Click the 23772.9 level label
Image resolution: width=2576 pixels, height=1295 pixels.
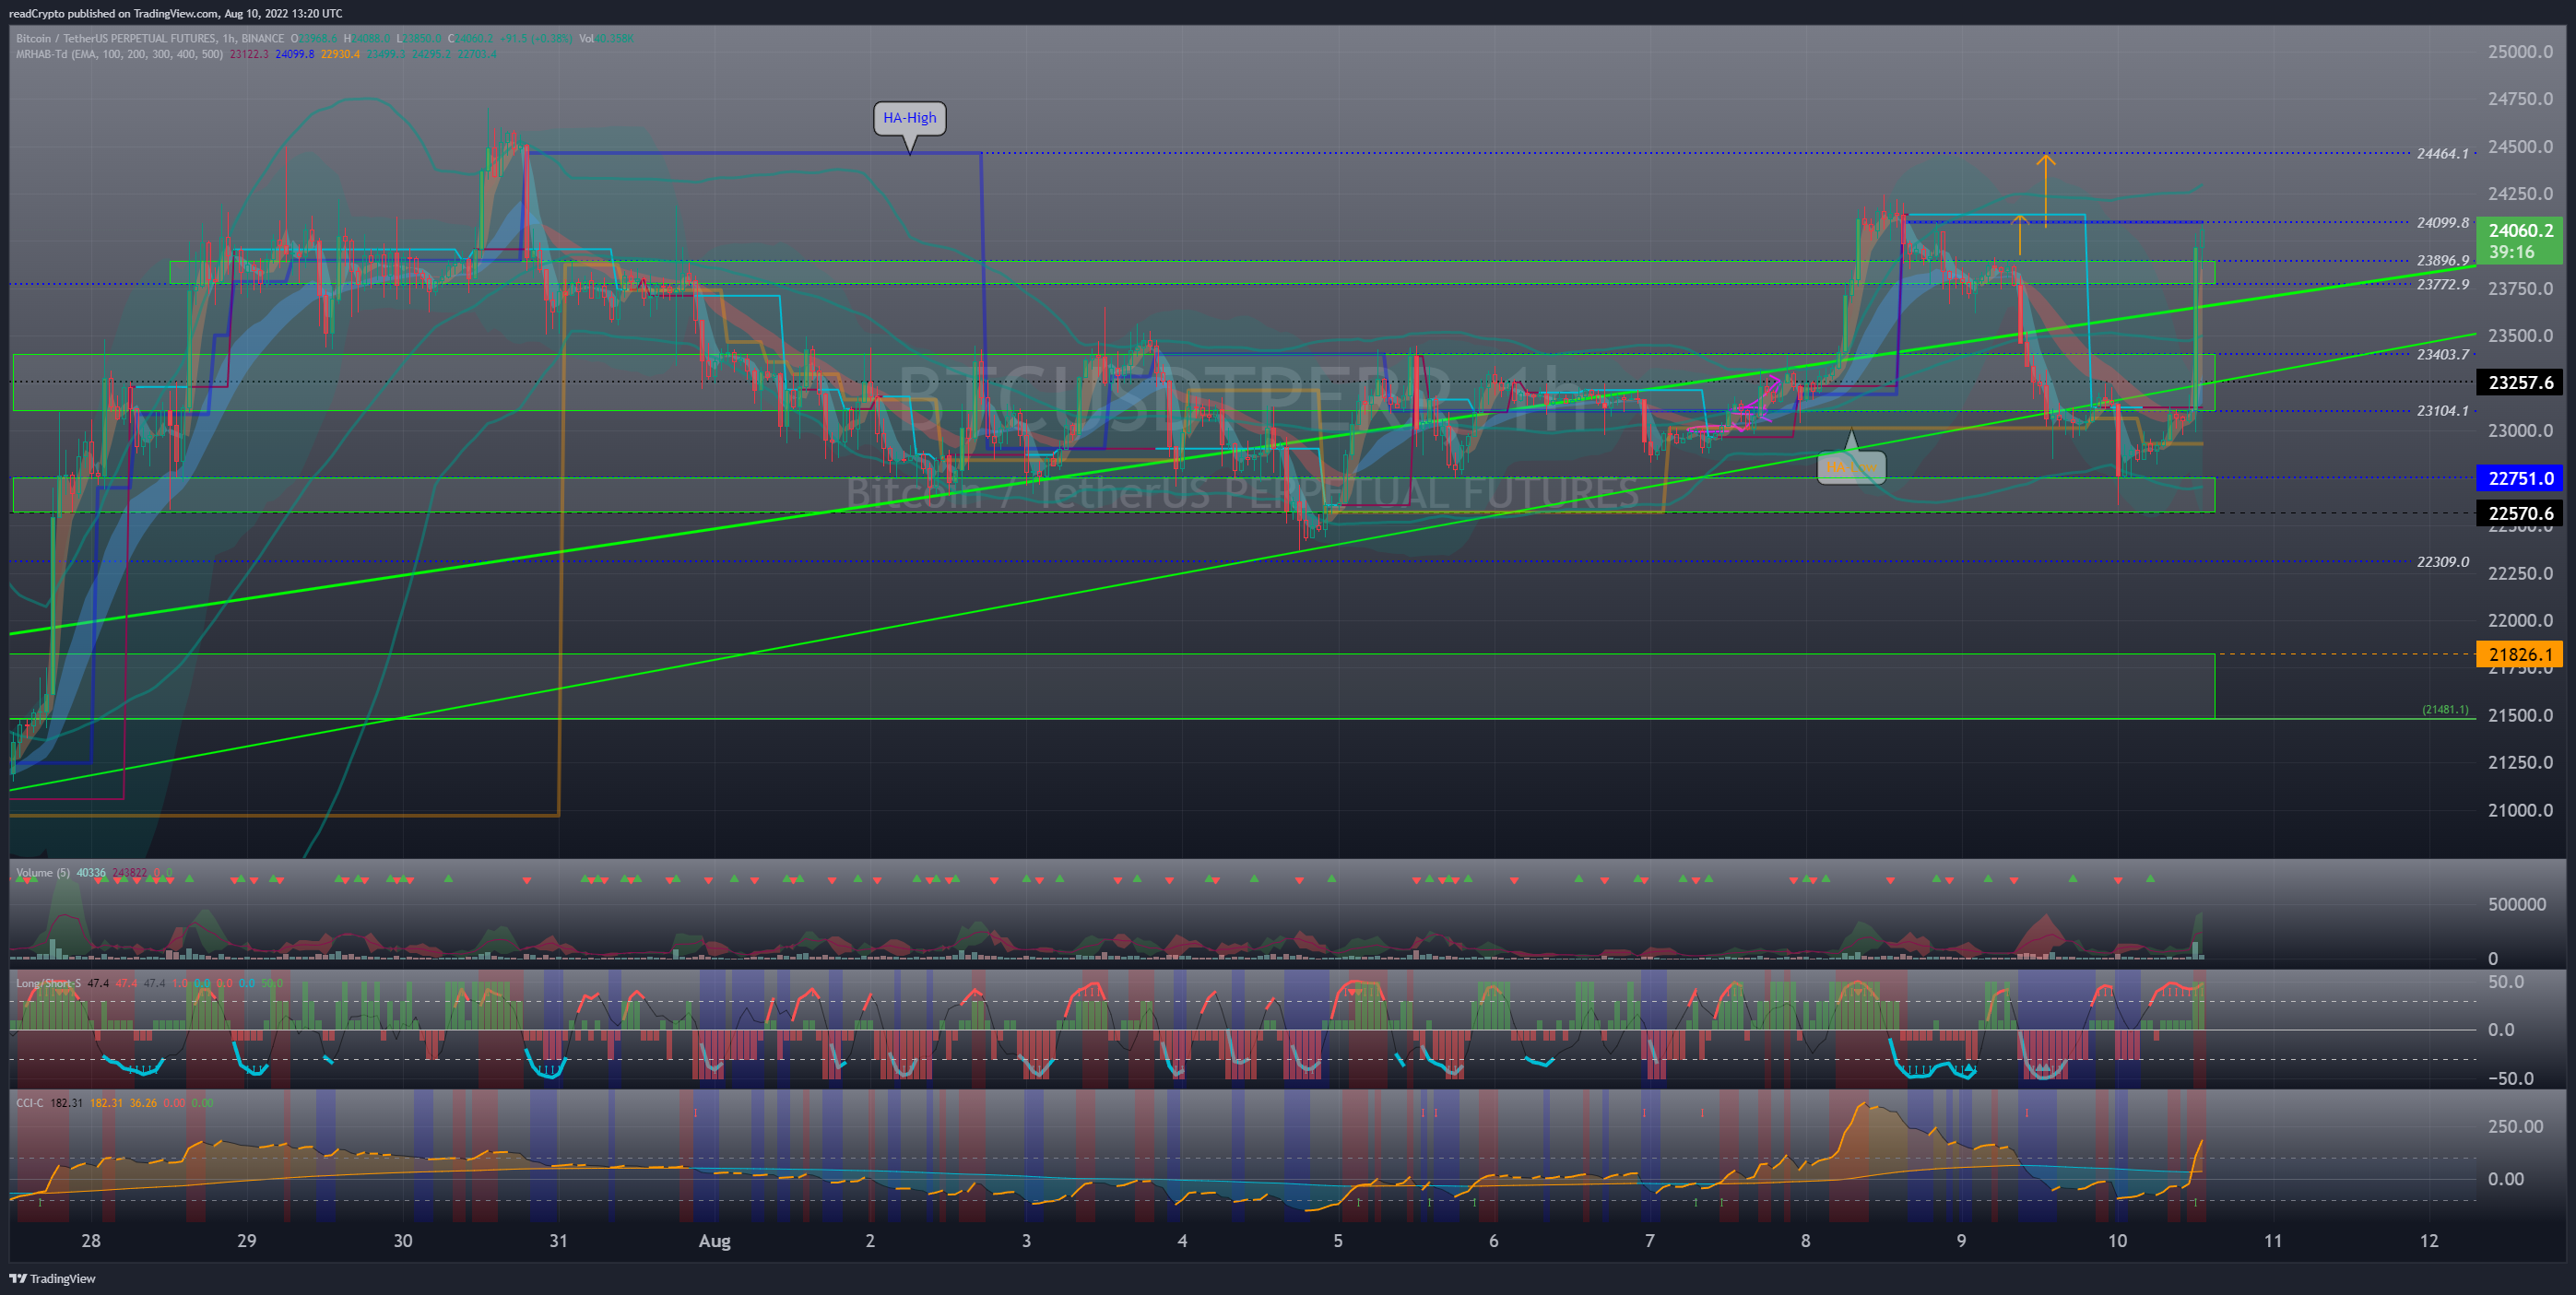[x=2442, y=285]
